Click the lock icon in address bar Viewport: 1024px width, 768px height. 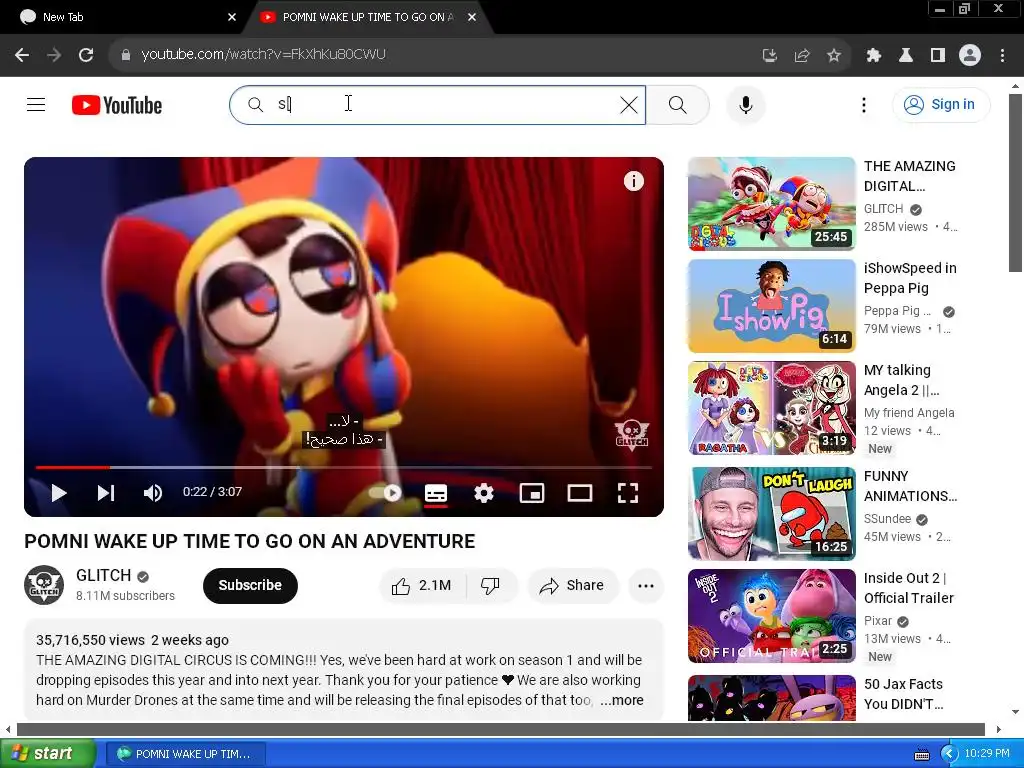click(x=125, y=55)
